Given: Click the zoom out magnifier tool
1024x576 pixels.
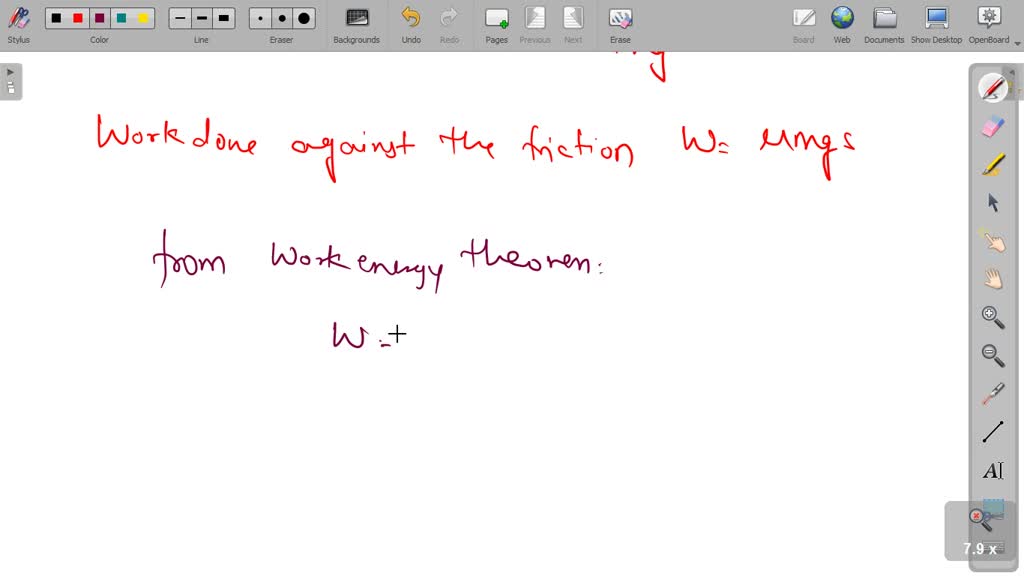Looking at the screenshot, I should [993, 355].
